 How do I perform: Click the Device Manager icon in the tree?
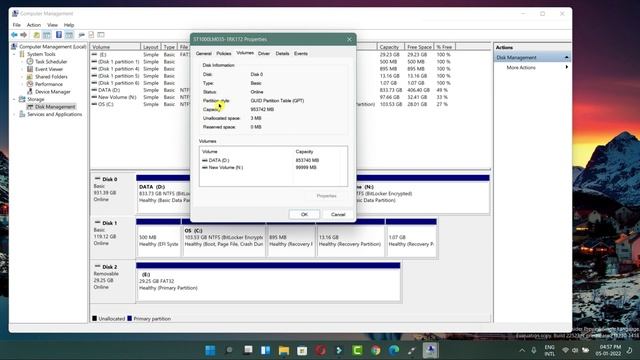pos(30,92)
